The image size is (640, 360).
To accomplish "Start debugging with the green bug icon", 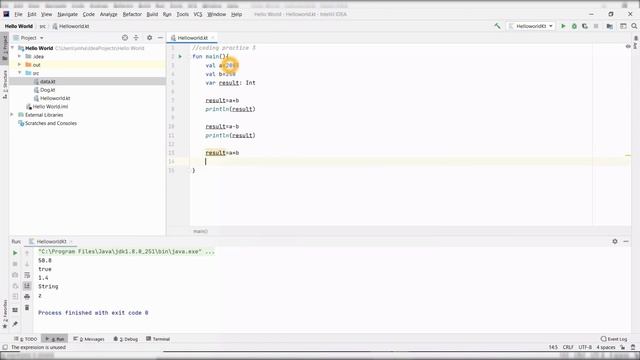I will click(x=574, y=26).
